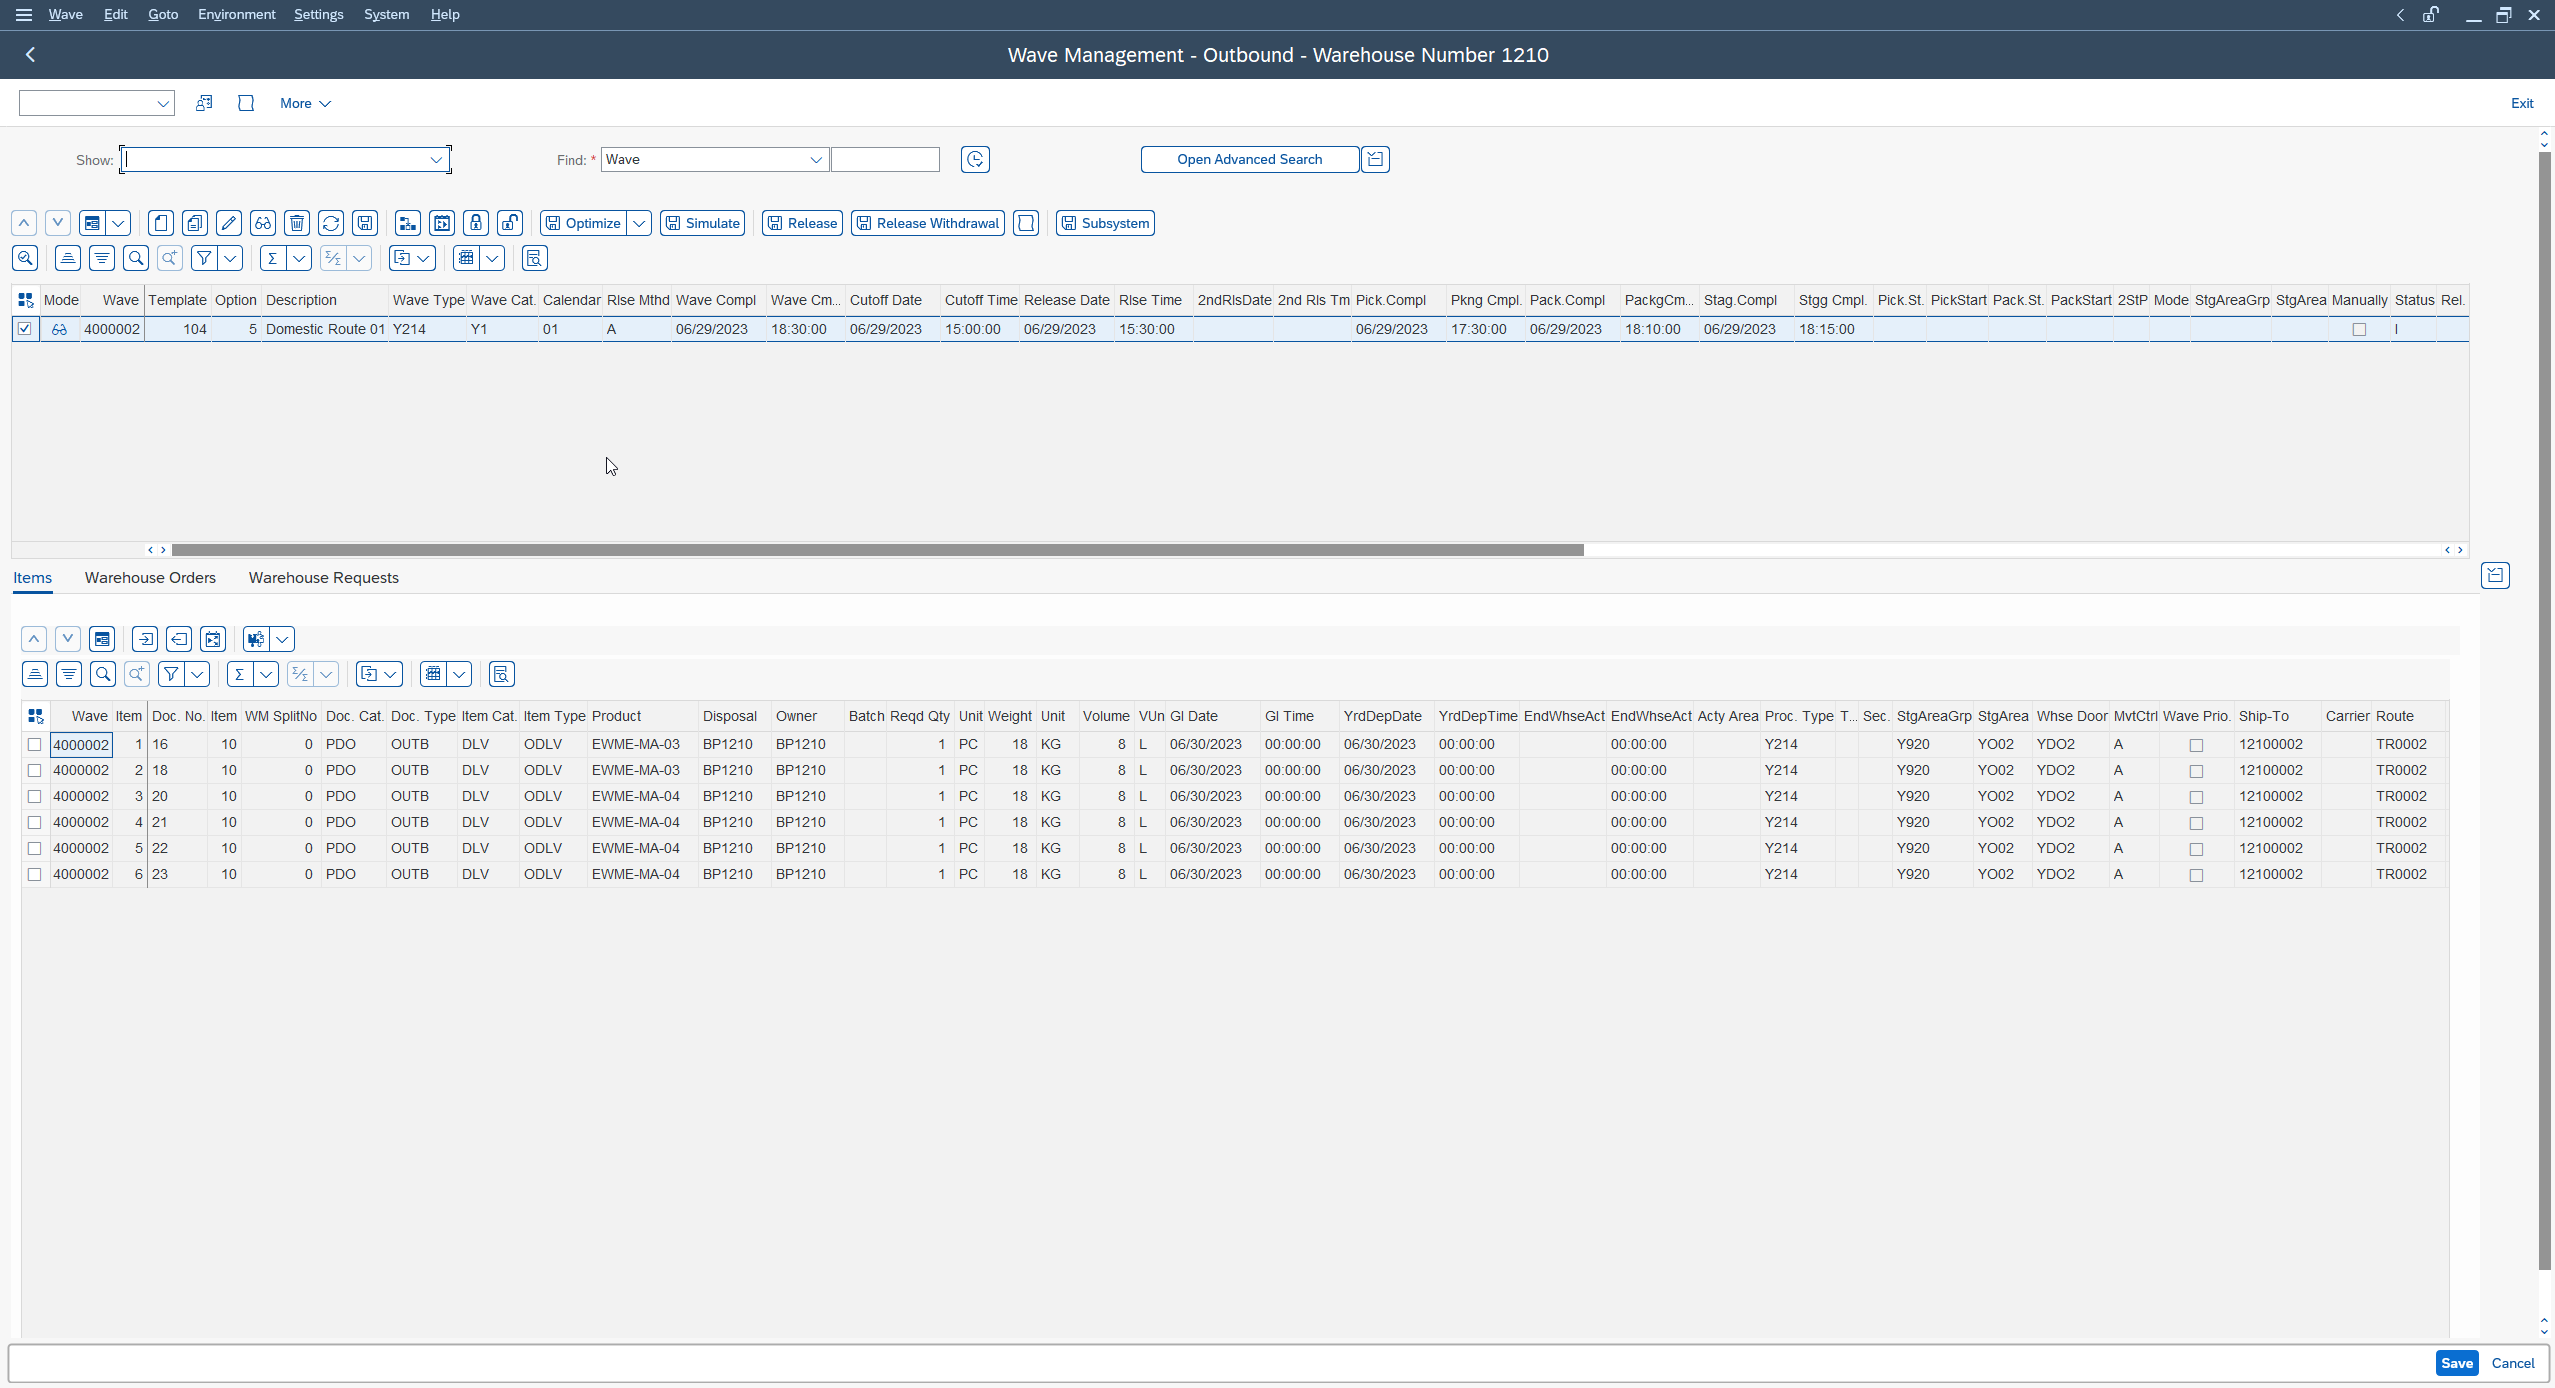Click the Create new wave page icon
The image size is (2555, 1388).
(x=161, y=223)
